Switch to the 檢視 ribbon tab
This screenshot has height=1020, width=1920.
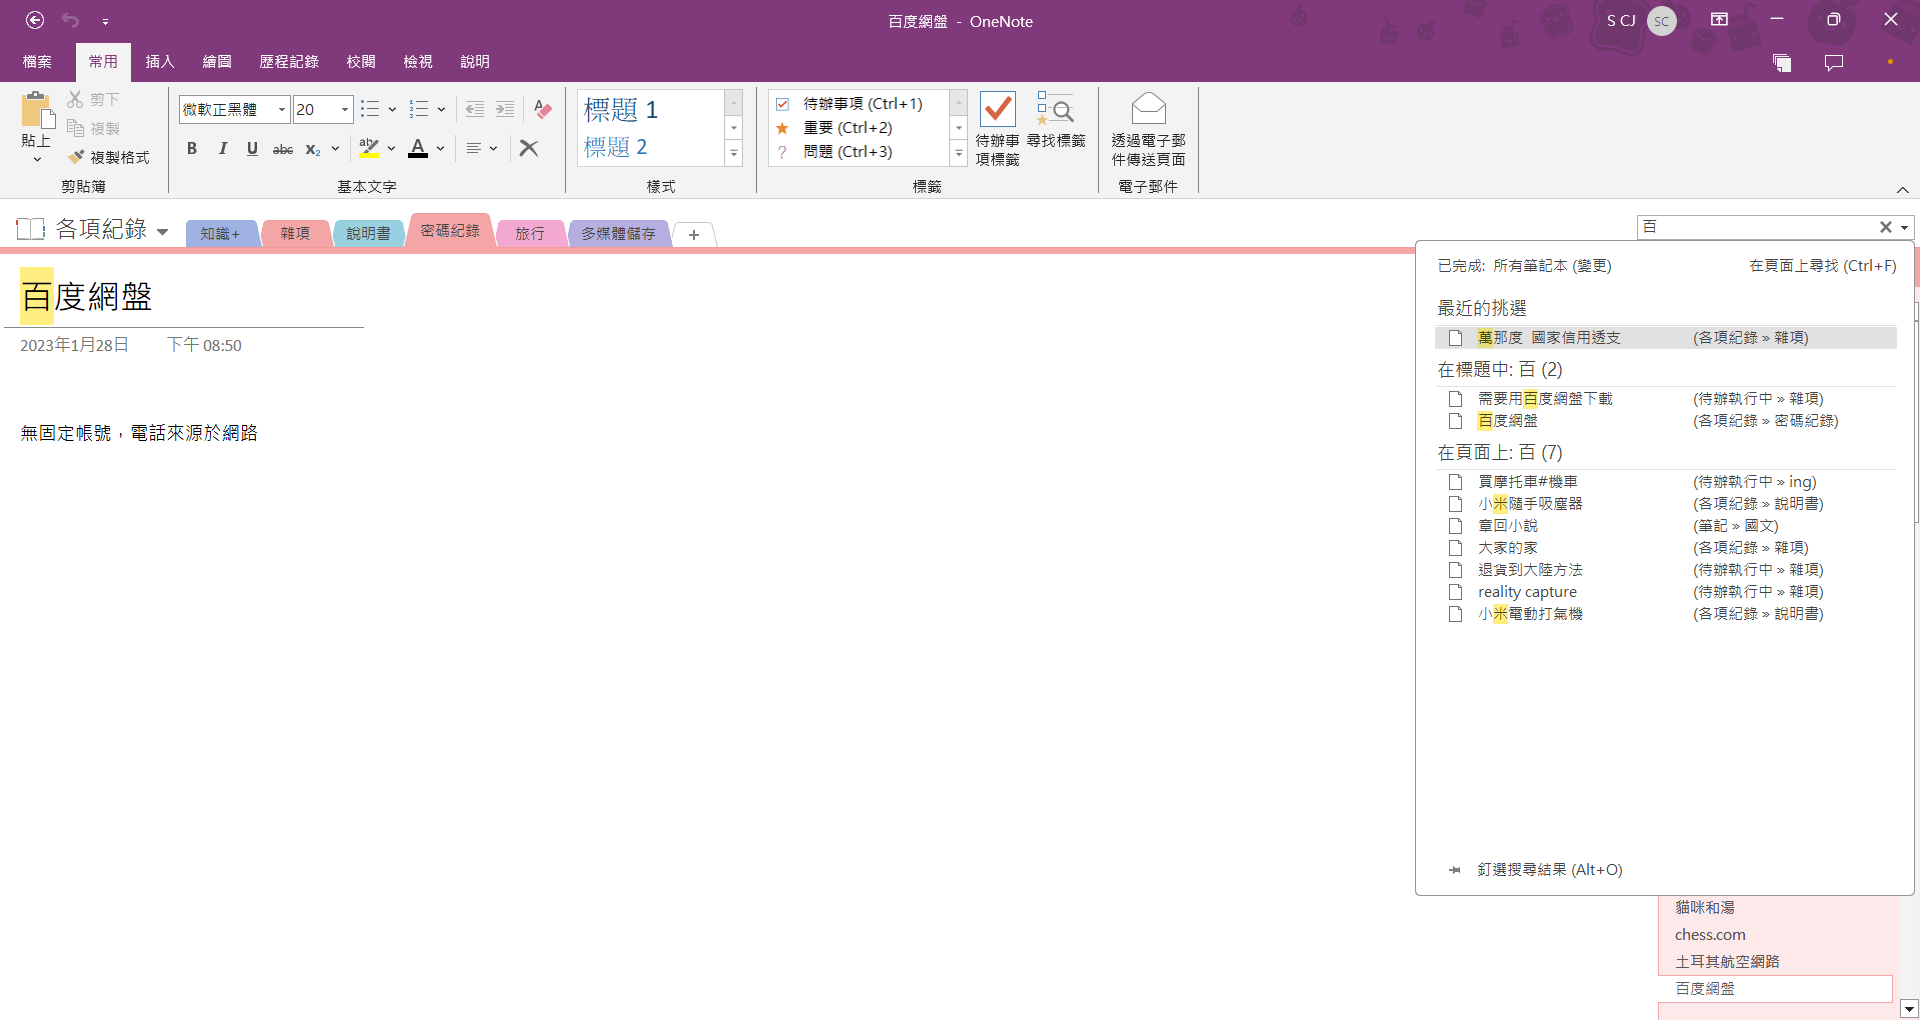(418, 62)
